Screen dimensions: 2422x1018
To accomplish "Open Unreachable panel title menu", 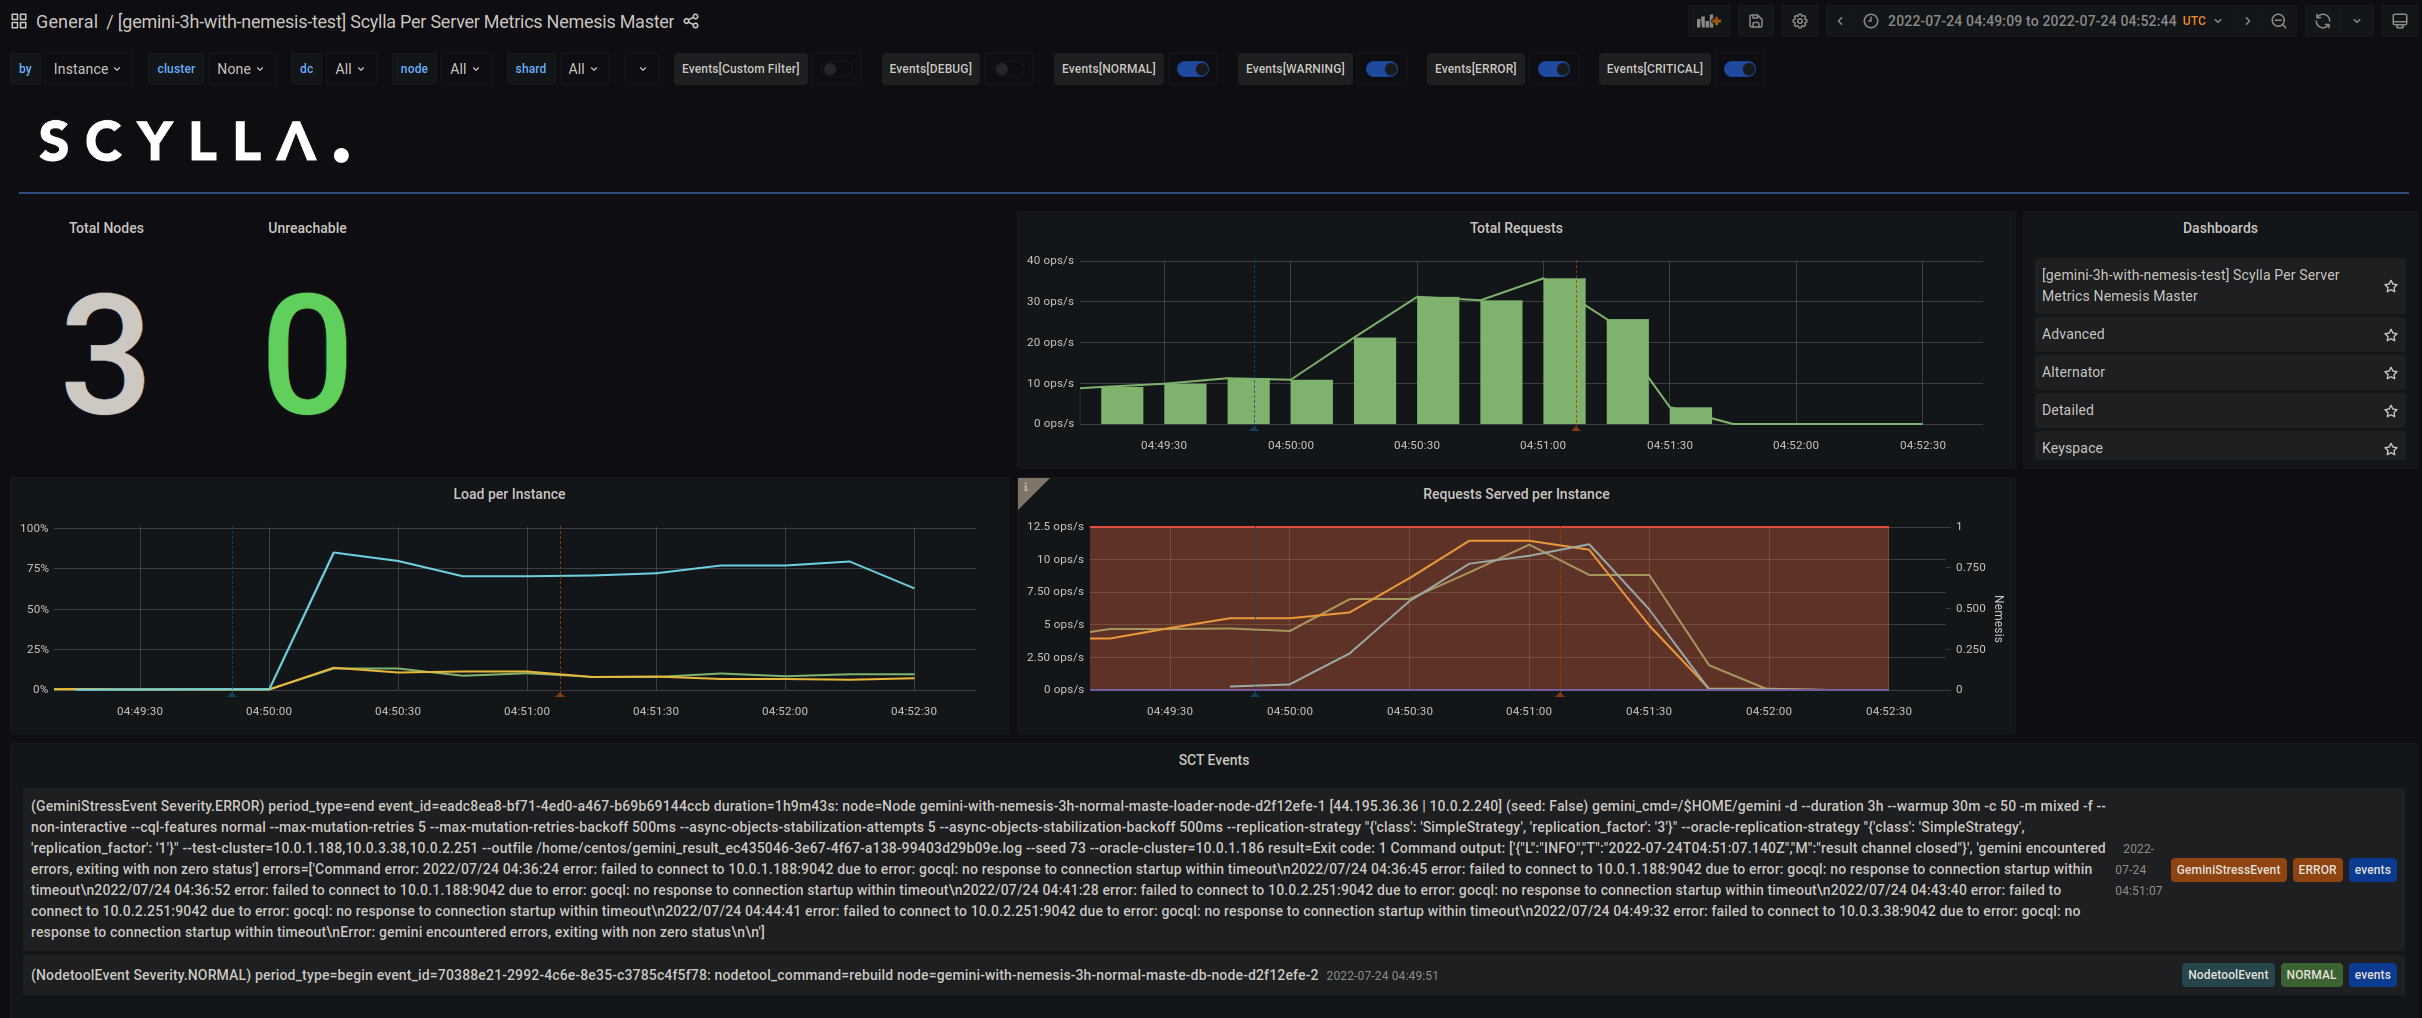I will pyautogui.click(x=307, y=228).
